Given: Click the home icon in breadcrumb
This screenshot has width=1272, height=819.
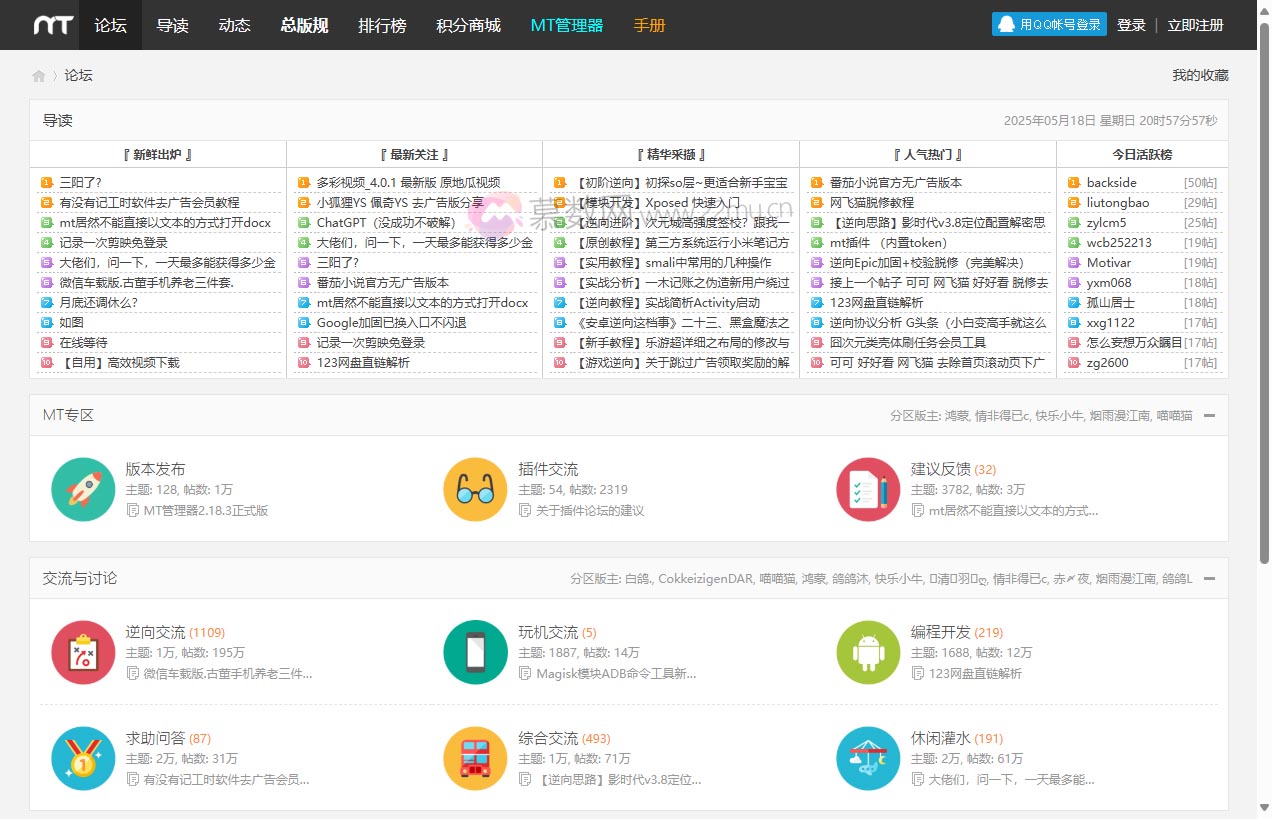Looking at the screenshot, I should click(x=39, y=76).
